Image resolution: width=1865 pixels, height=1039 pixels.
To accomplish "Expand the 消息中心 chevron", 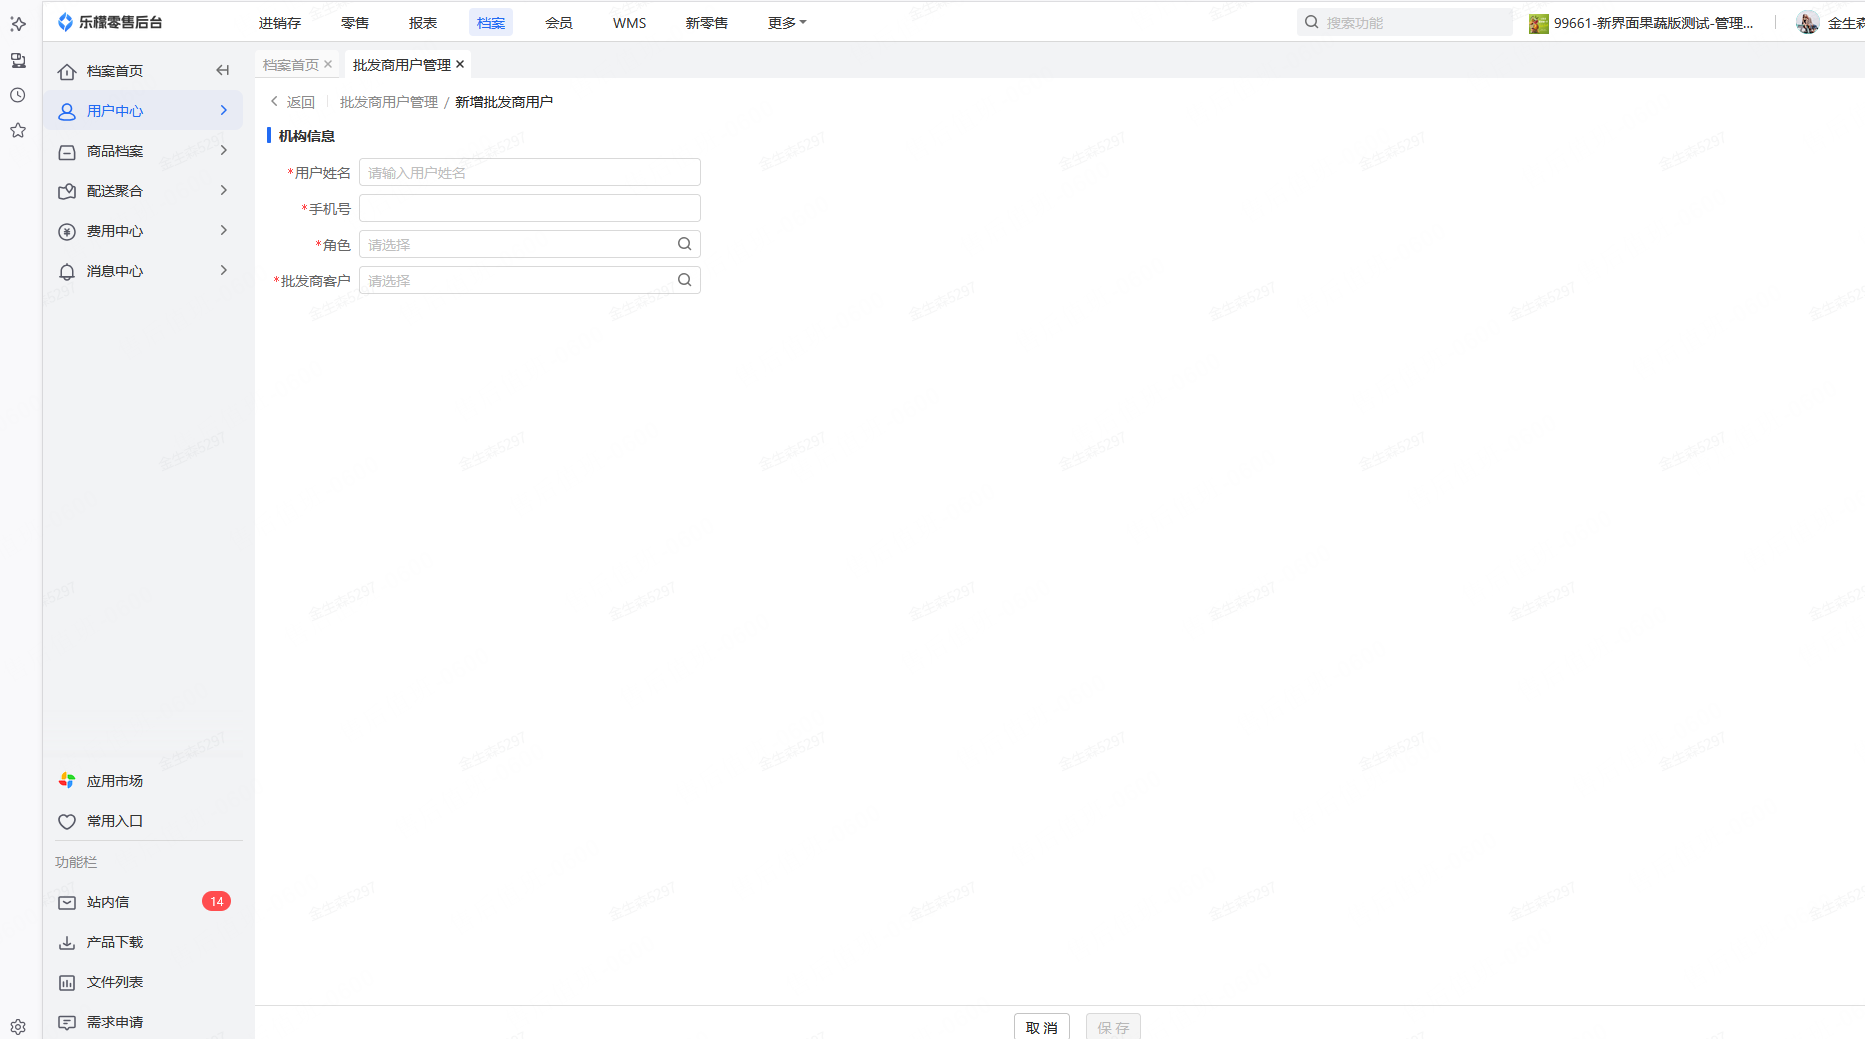I will click(224, 270).
